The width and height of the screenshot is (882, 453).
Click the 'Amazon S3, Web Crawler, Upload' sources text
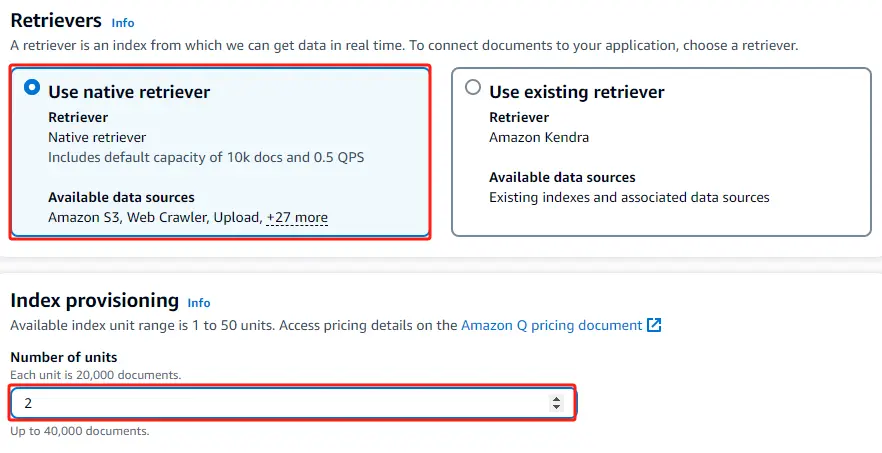[x=154, y=217]
